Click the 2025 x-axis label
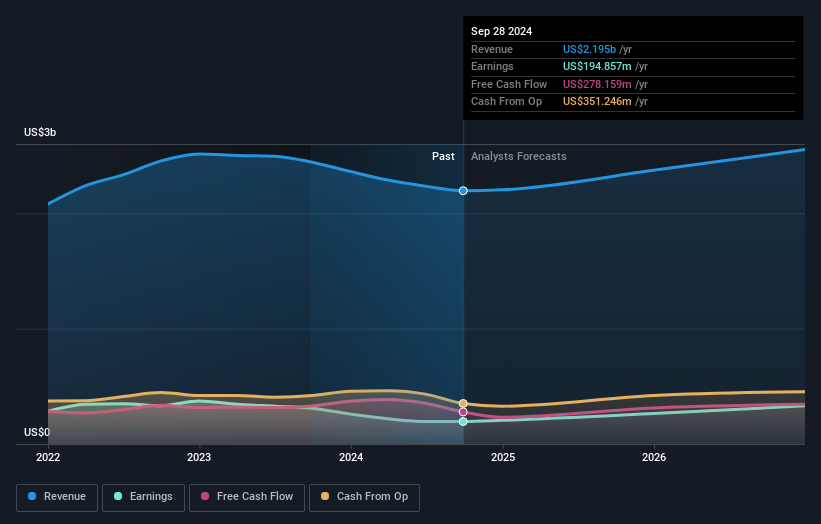The image size is (821, 524). click(503, 458)
